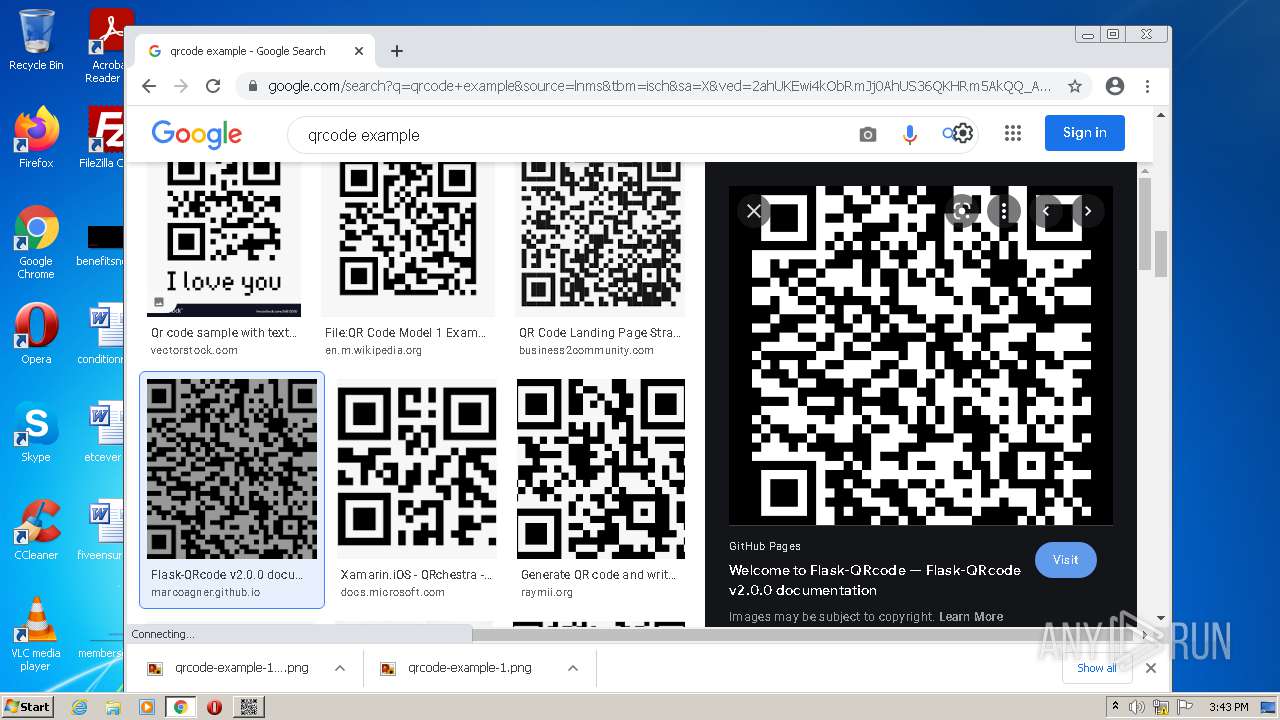Click the Windows Start button

pos(27,707)
